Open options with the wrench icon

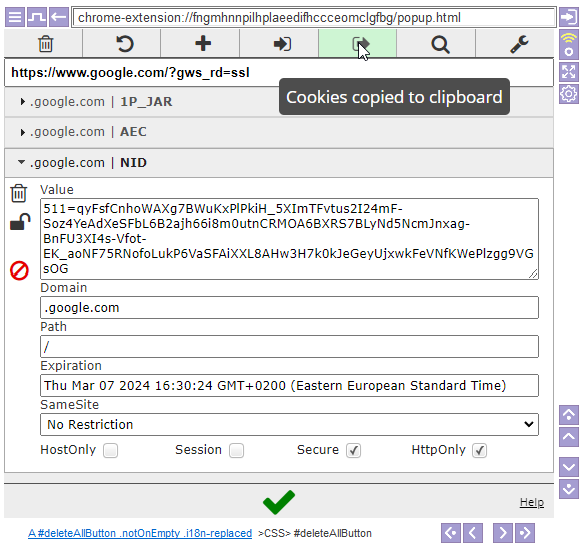(519, 44)
